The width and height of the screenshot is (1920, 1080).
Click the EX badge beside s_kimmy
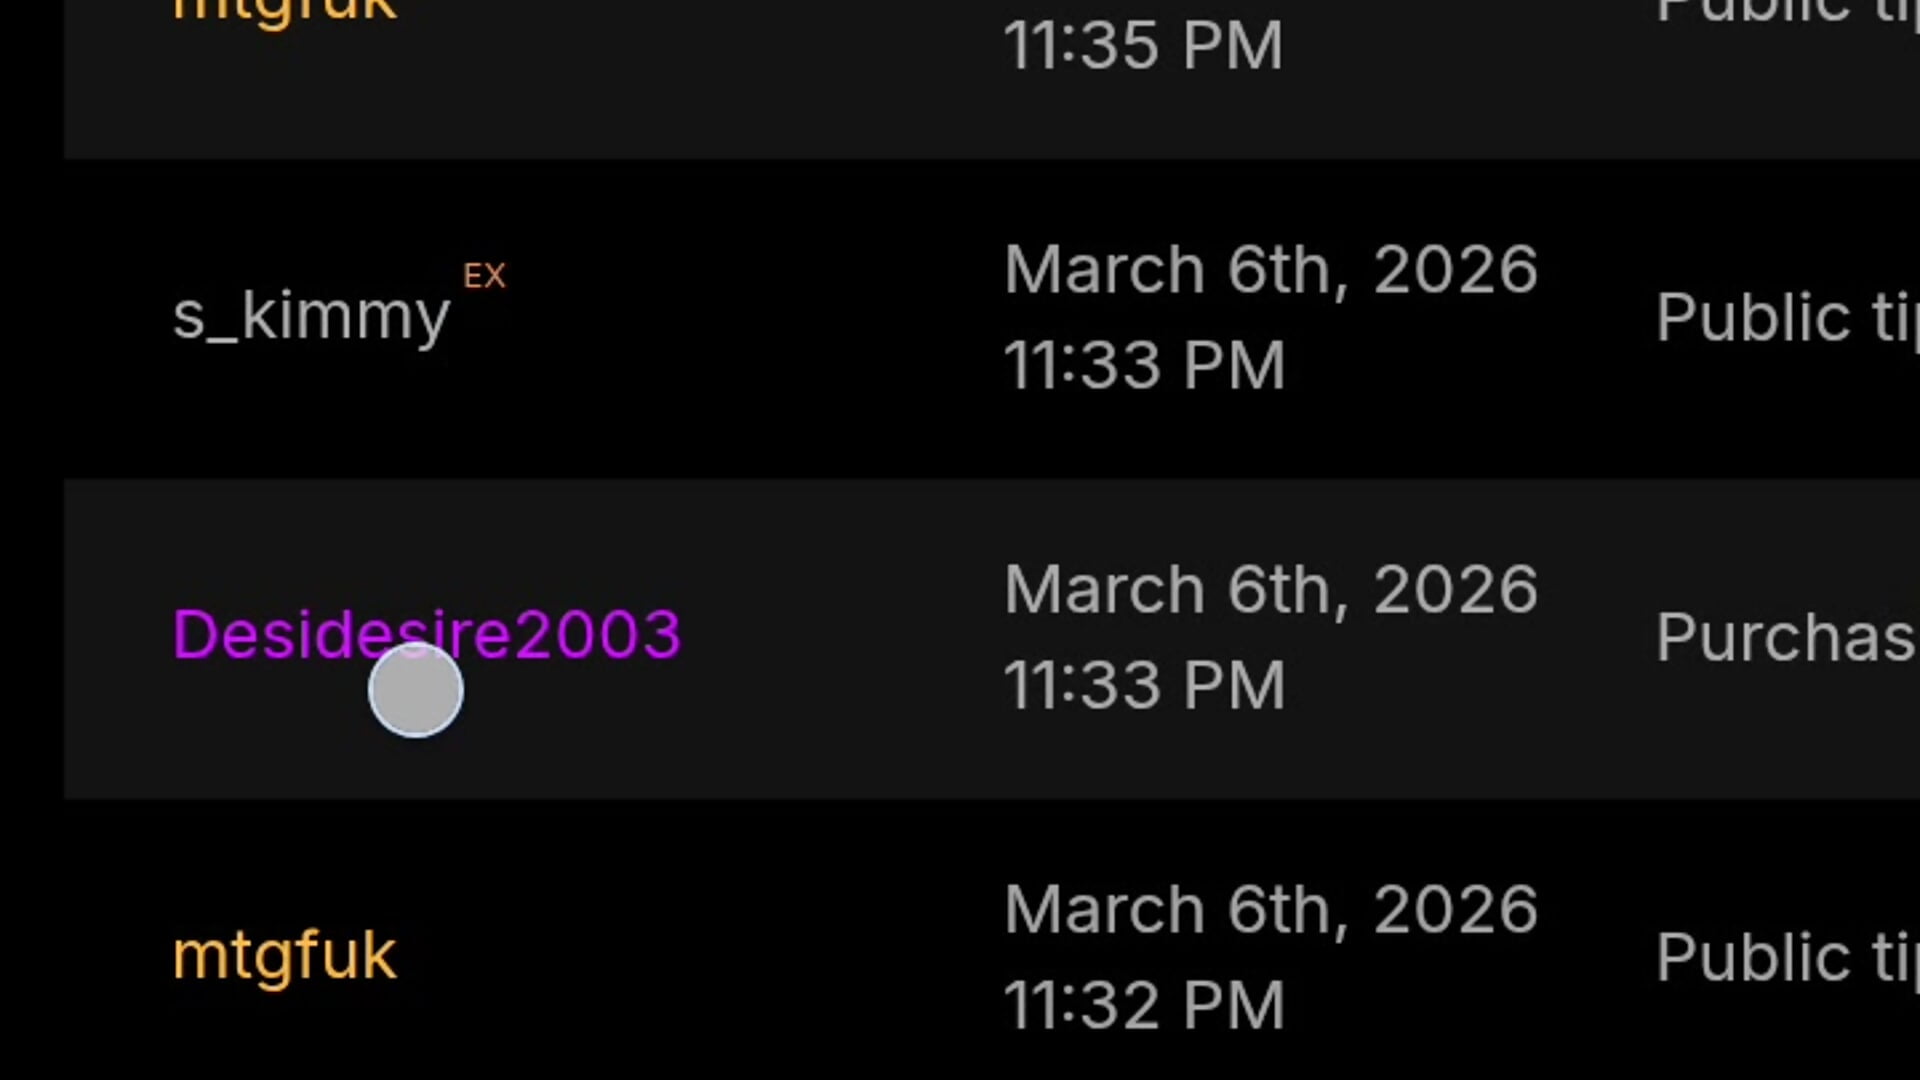pos(484,276)
